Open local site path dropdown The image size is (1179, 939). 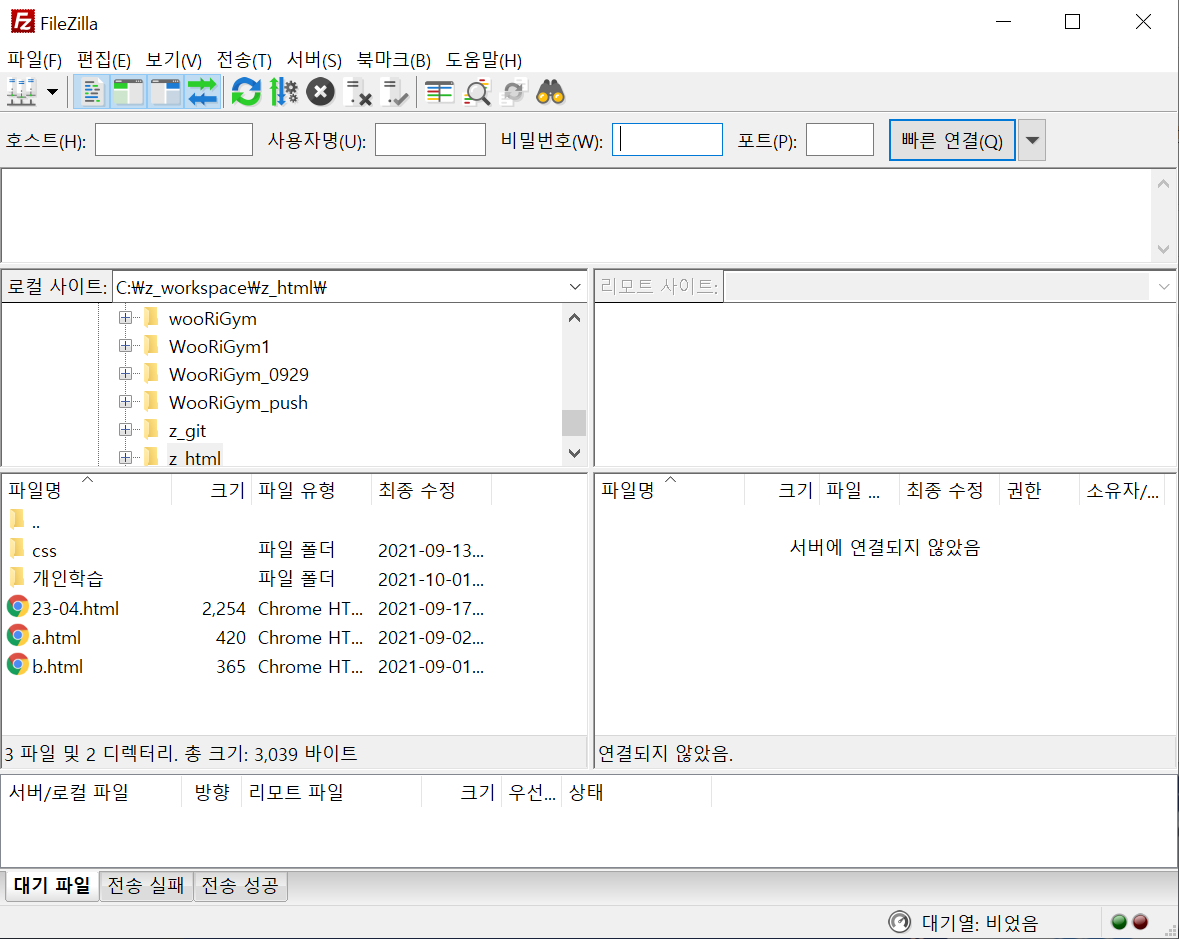pos(575,286)
